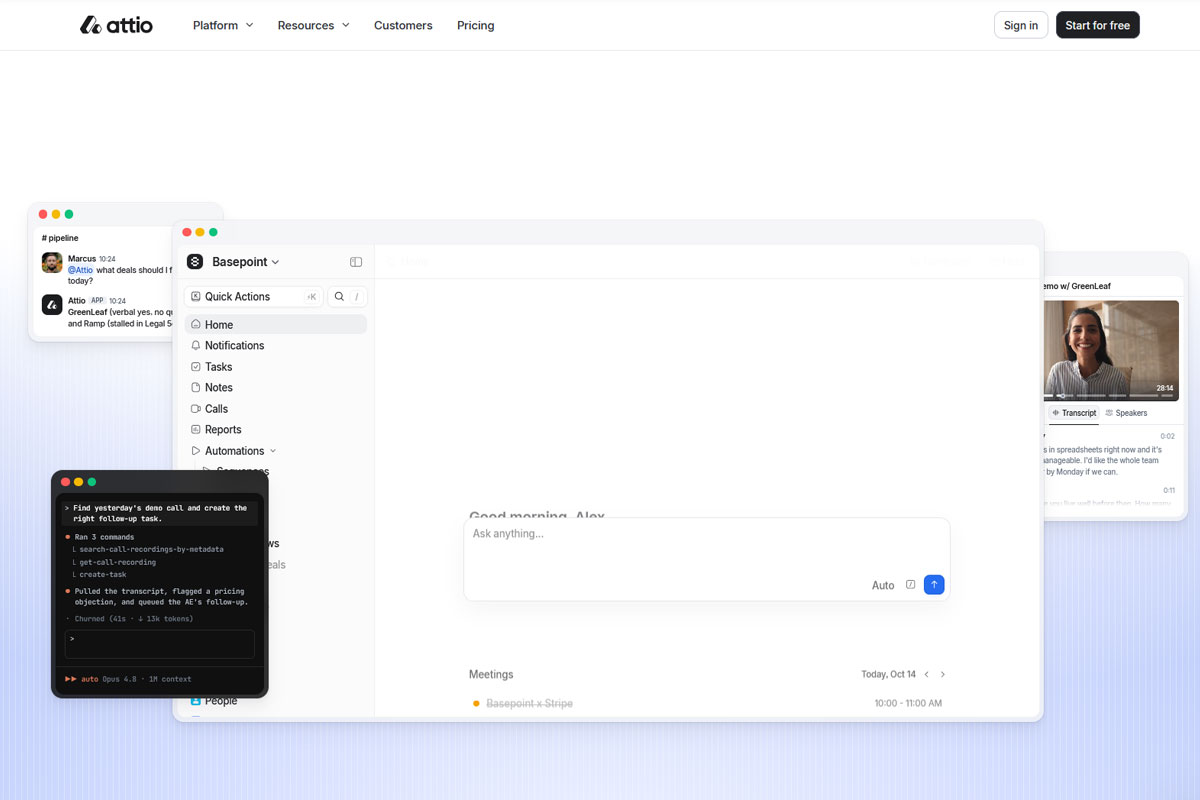Screen dimensions: 1200x800
Task: Go to previous day in Meetings
Action: (926, 675)
